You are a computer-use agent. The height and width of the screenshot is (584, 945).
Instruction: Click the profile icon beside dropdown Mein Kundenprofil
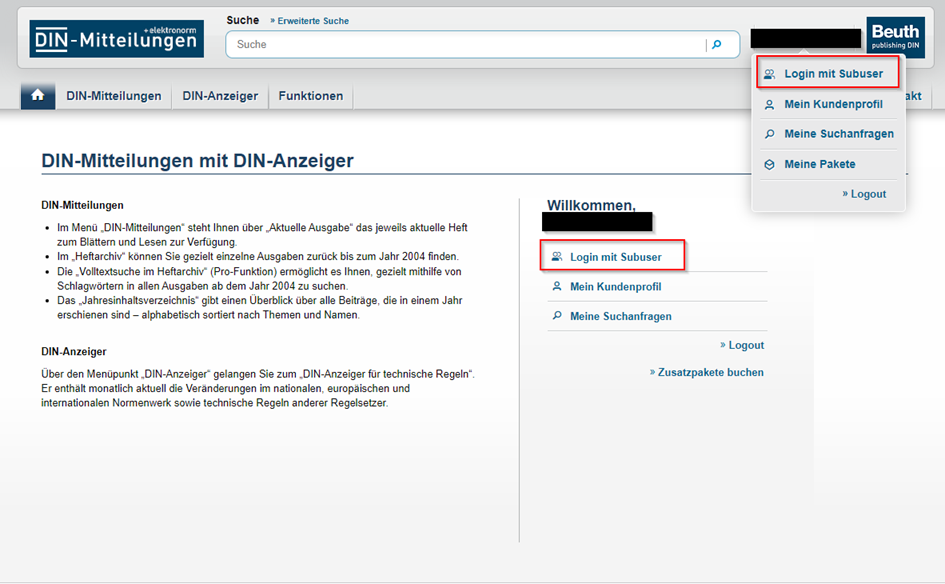point(769,104)
